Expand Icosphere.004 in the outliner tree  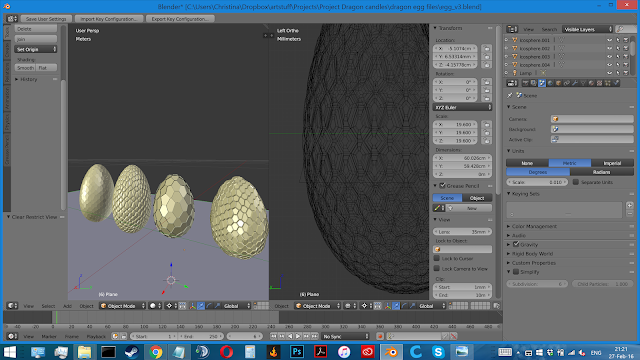[x=507, y=64]
